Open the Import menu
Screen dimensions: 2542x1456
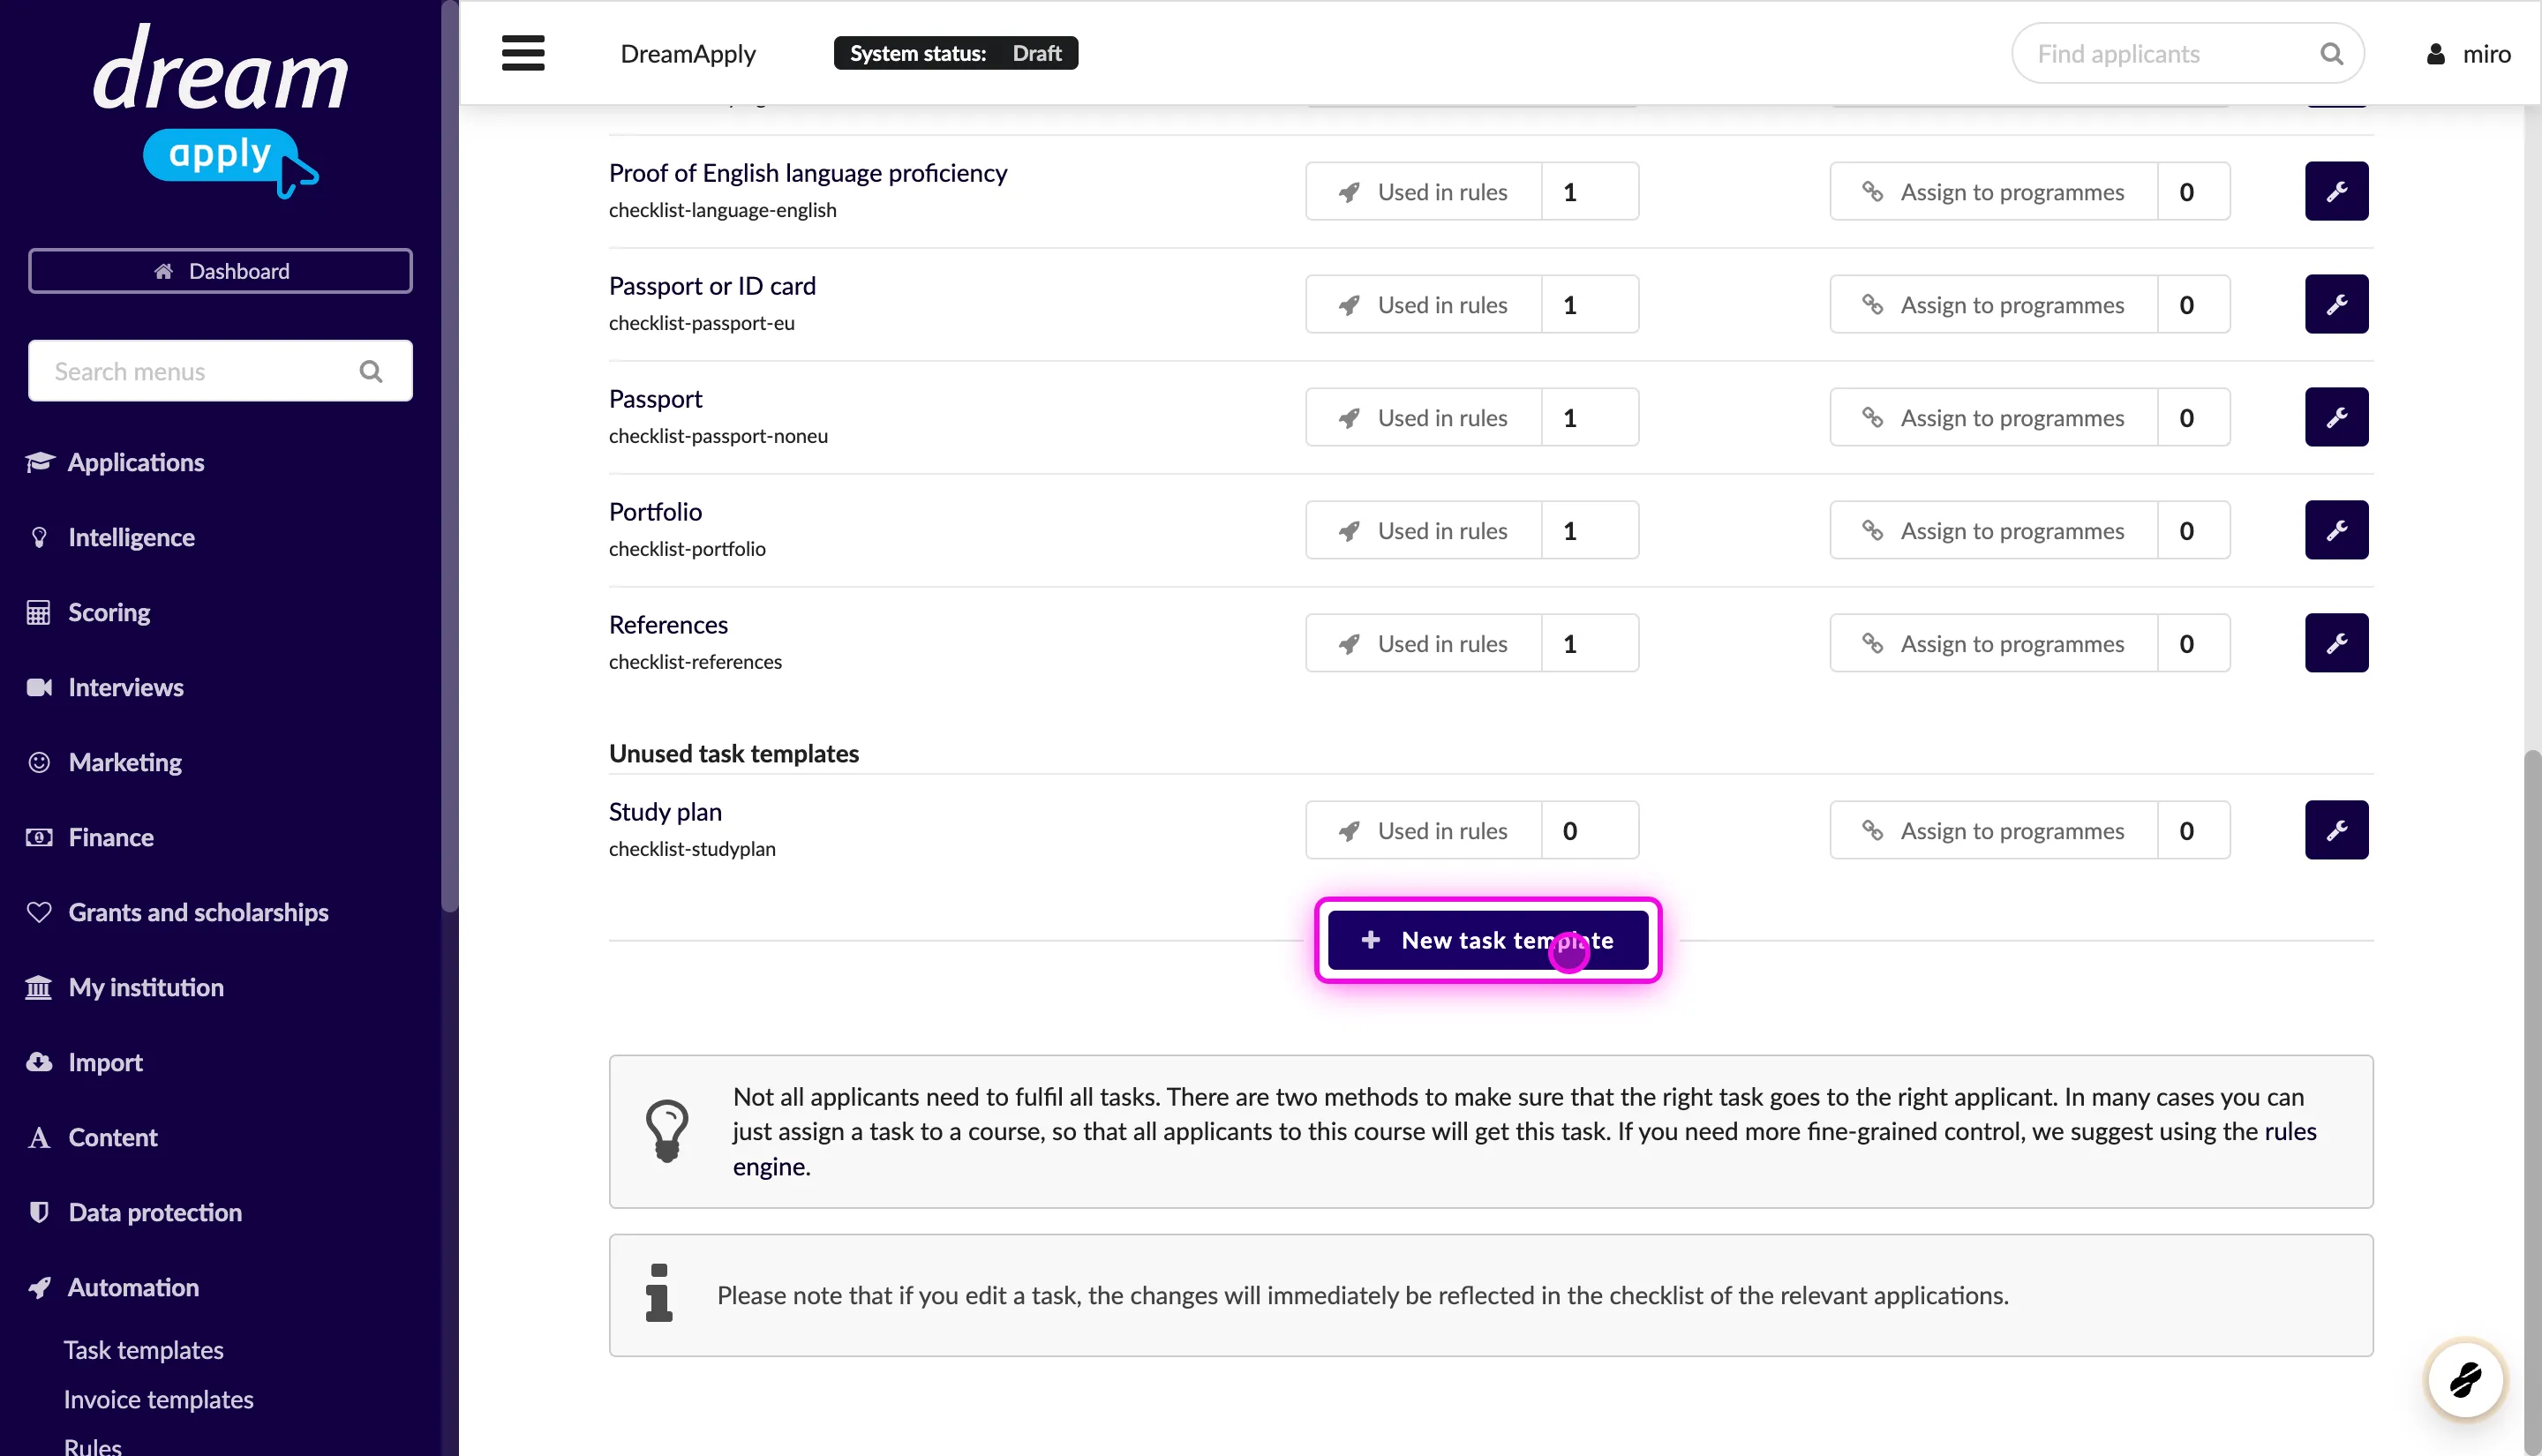105,1062
